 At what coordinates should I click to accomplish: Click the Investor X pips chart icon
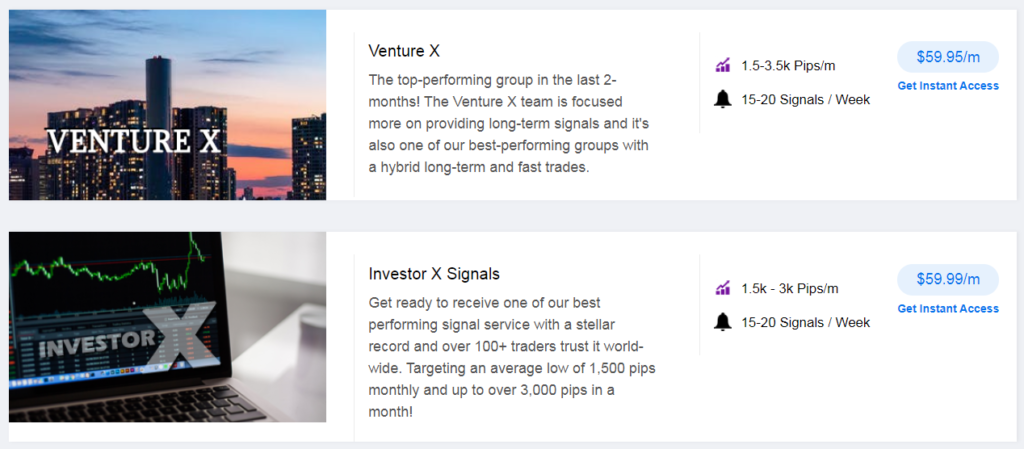point(722,288)
